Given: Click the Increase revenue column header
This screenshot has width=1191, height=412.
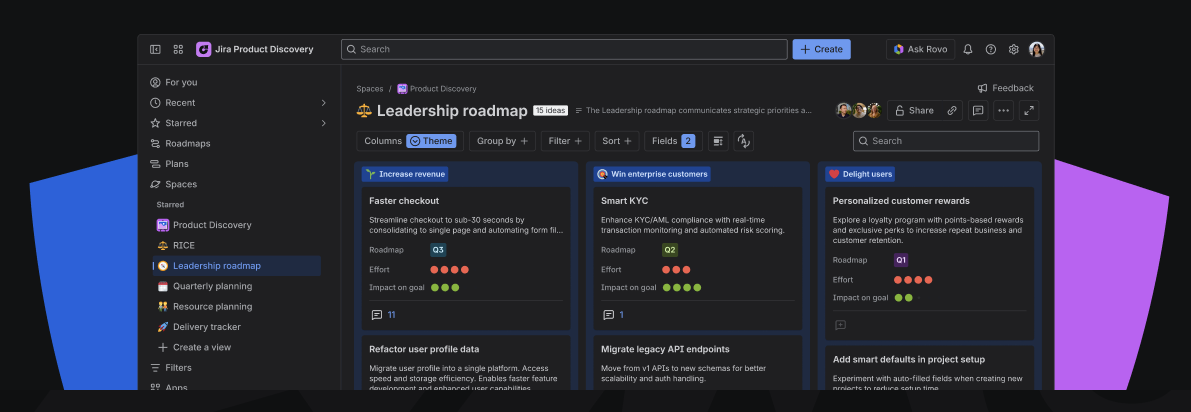Looking at the screenshot, I should [405, 174].
